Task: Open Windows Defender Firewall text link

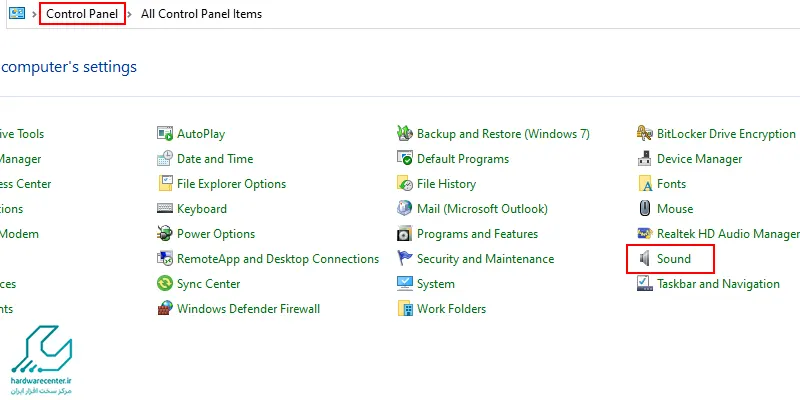Action: 248,309
